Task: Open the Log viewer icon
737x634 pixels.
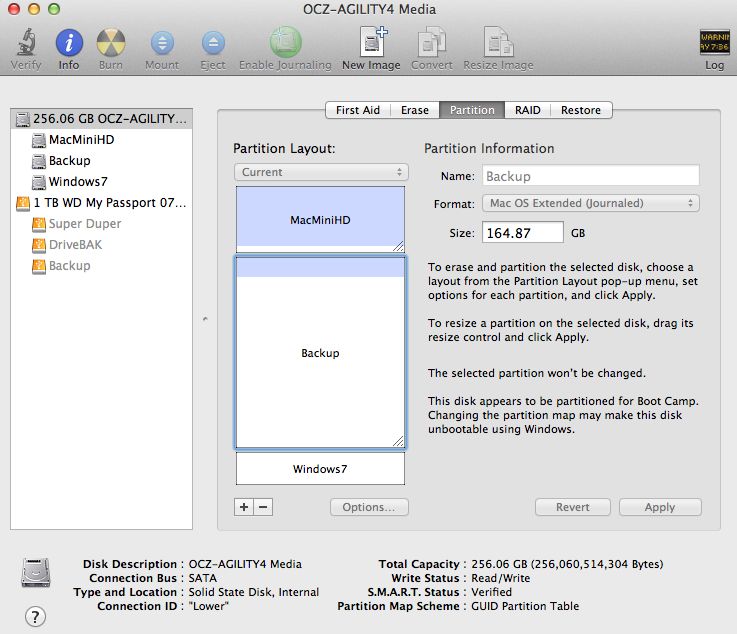Action: coord(714,44)
